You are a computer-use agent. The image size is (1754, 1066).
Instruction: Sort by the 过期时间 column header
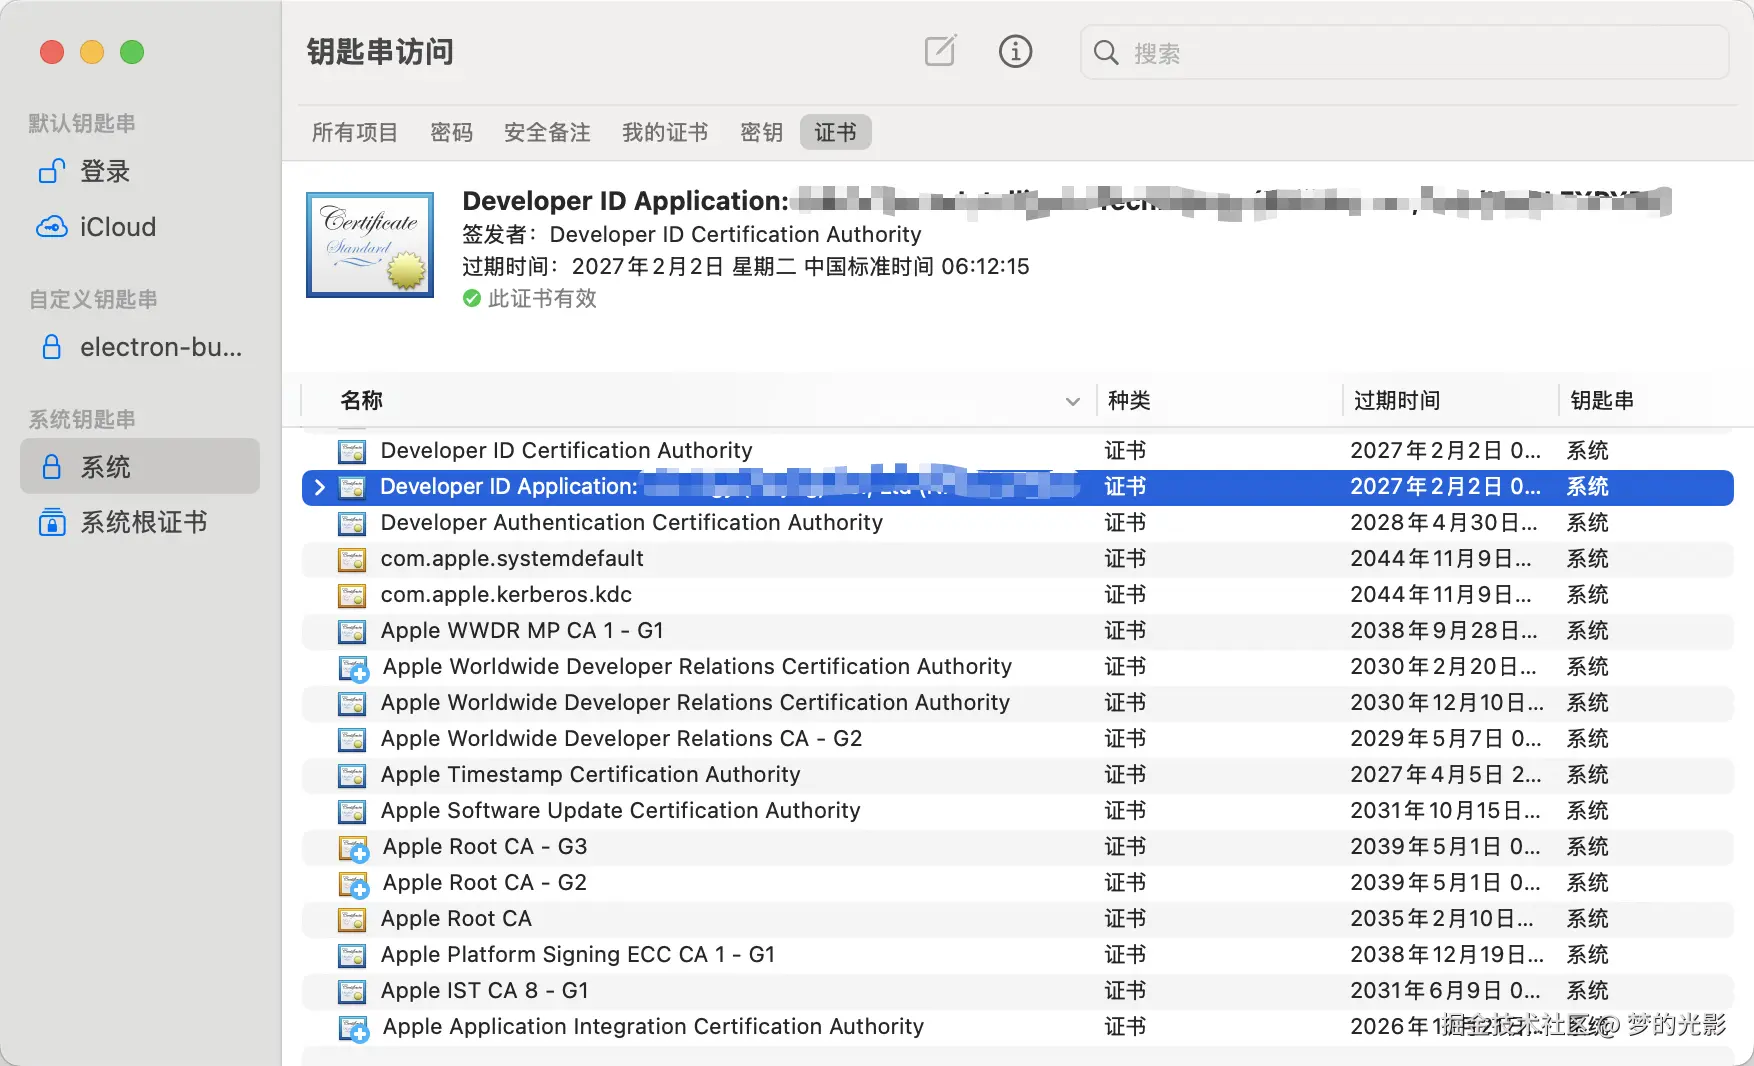coord(1397,401)
